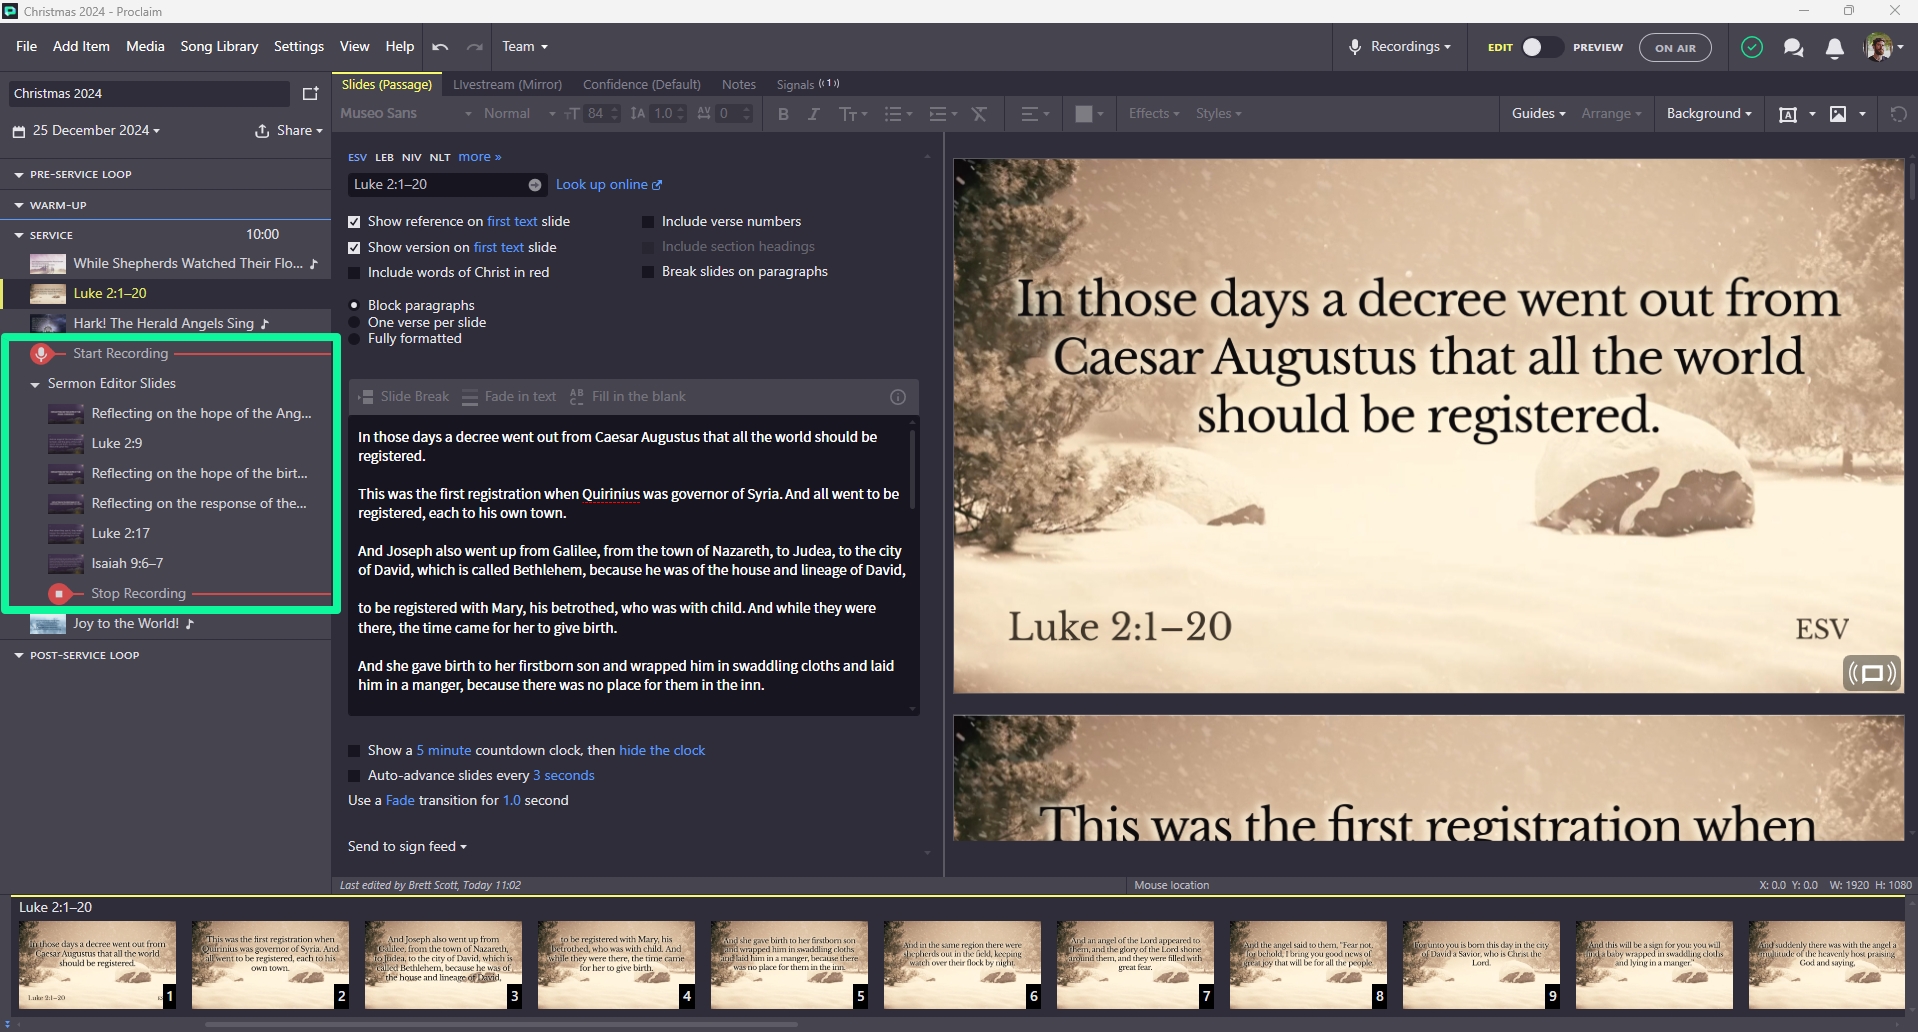The height and width of the screenshot is (1032, 1918).
Task: Open the notifications bell
Action: pyautogui.click(x=1835, y=48)
